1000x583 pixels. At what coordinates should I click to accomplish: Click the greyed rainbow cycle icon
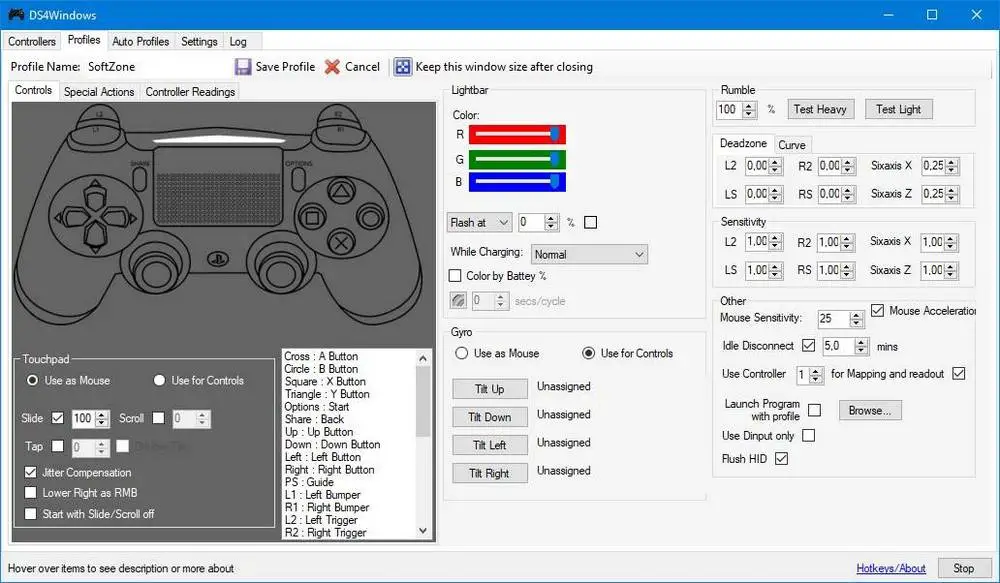[x=458, y=300]
